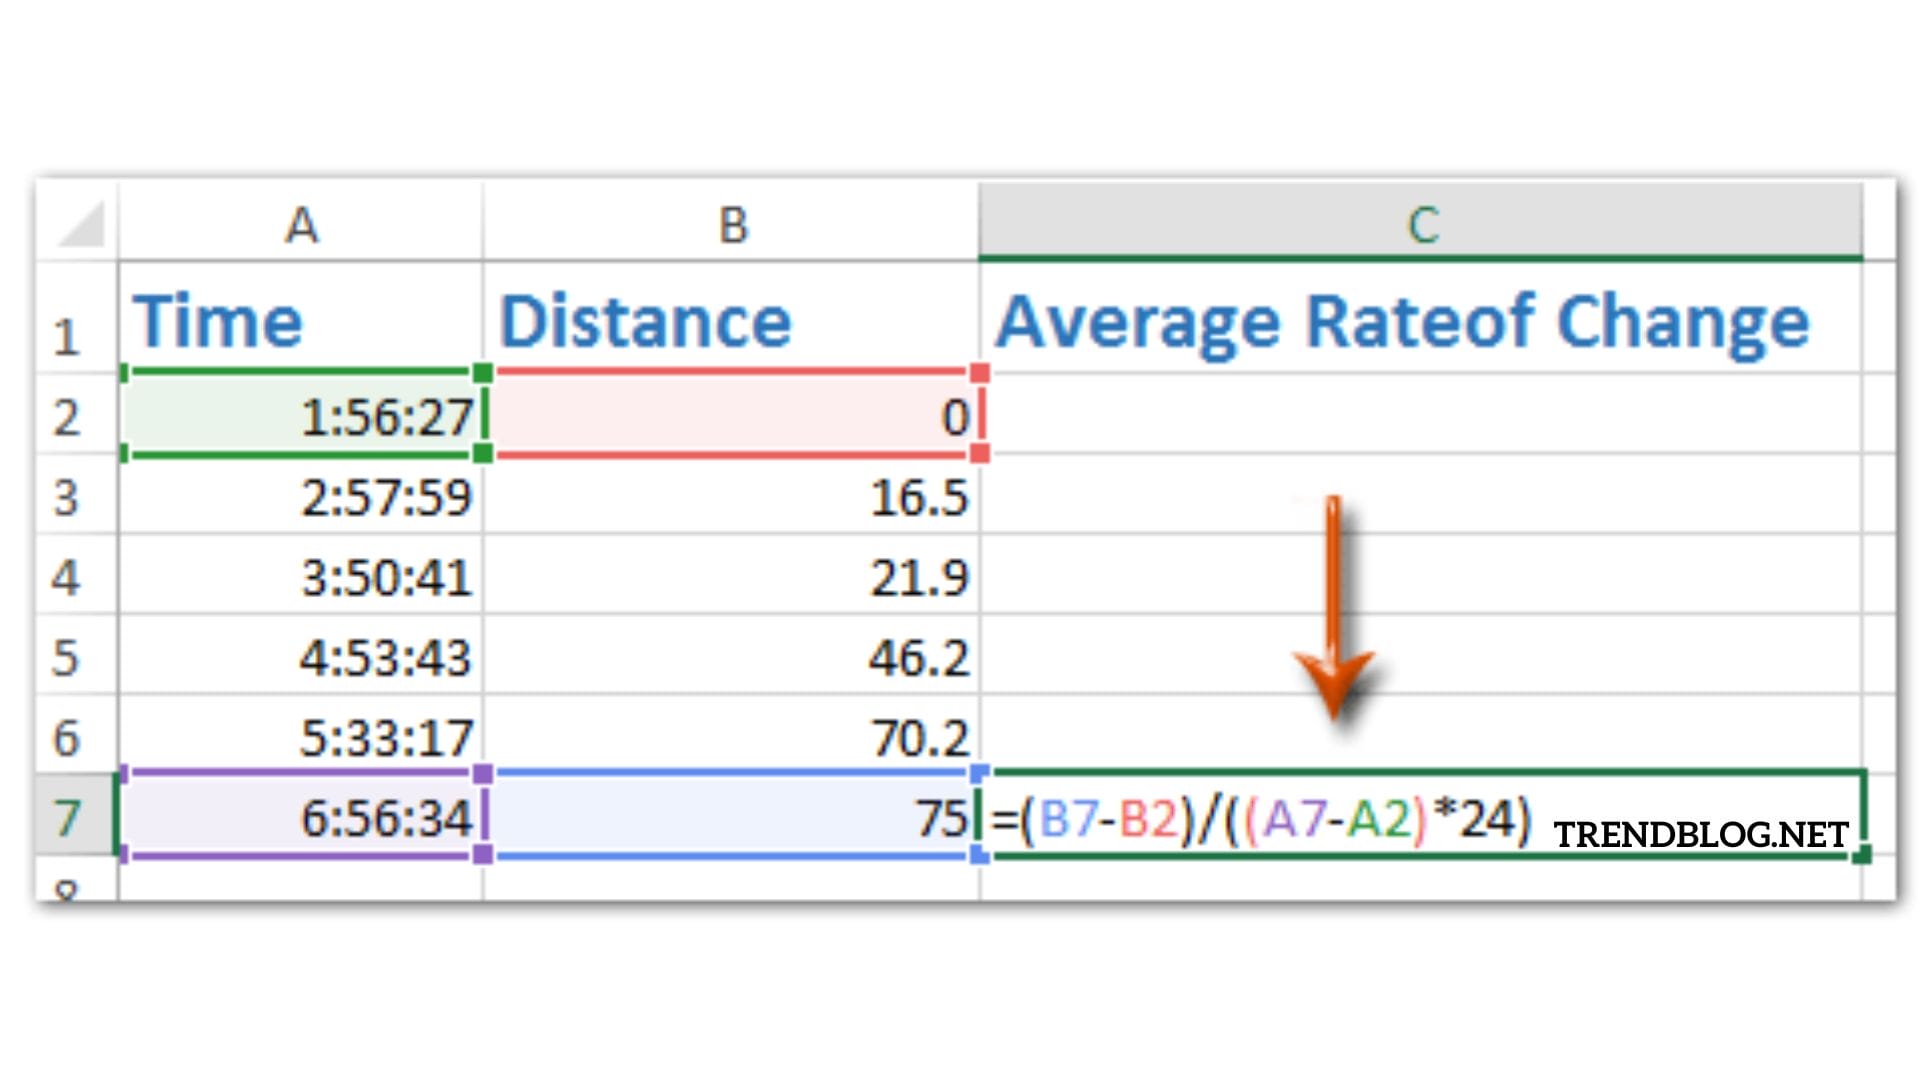Click the Time header cell
The width and height of the screenshot is (1920, 1080).
(218, 321)
